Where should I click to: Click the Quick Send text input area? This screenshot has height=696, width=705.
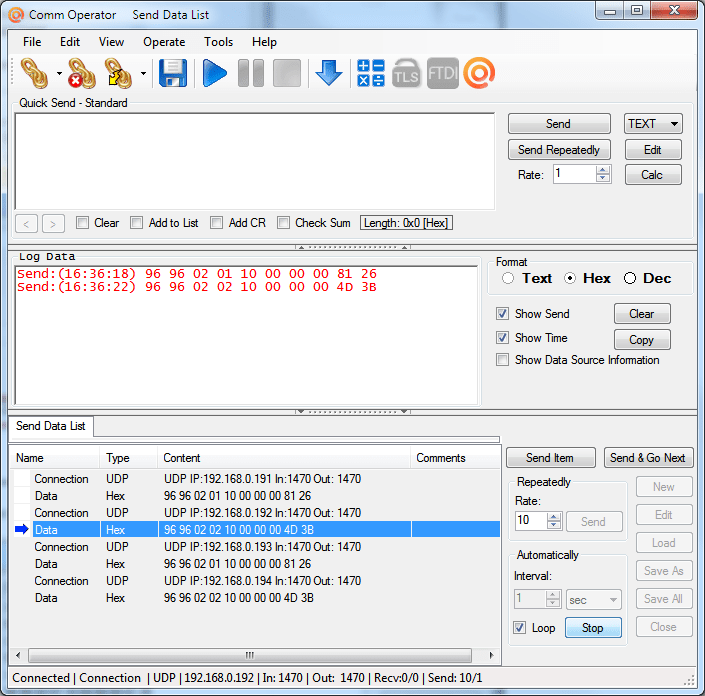255,161
